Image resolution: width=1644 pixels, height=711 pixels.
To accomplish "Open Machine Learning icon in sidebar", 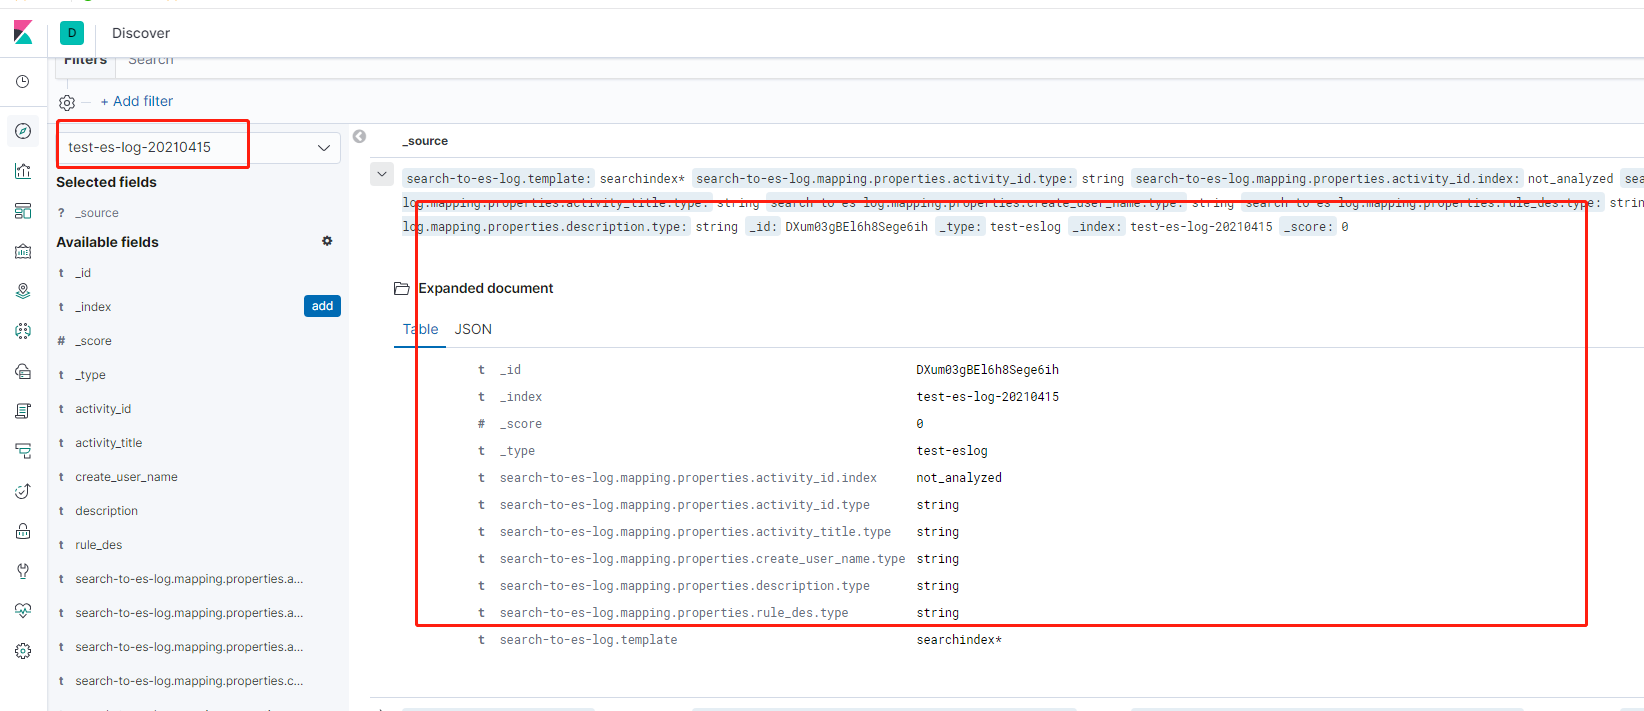I will 23,331.
